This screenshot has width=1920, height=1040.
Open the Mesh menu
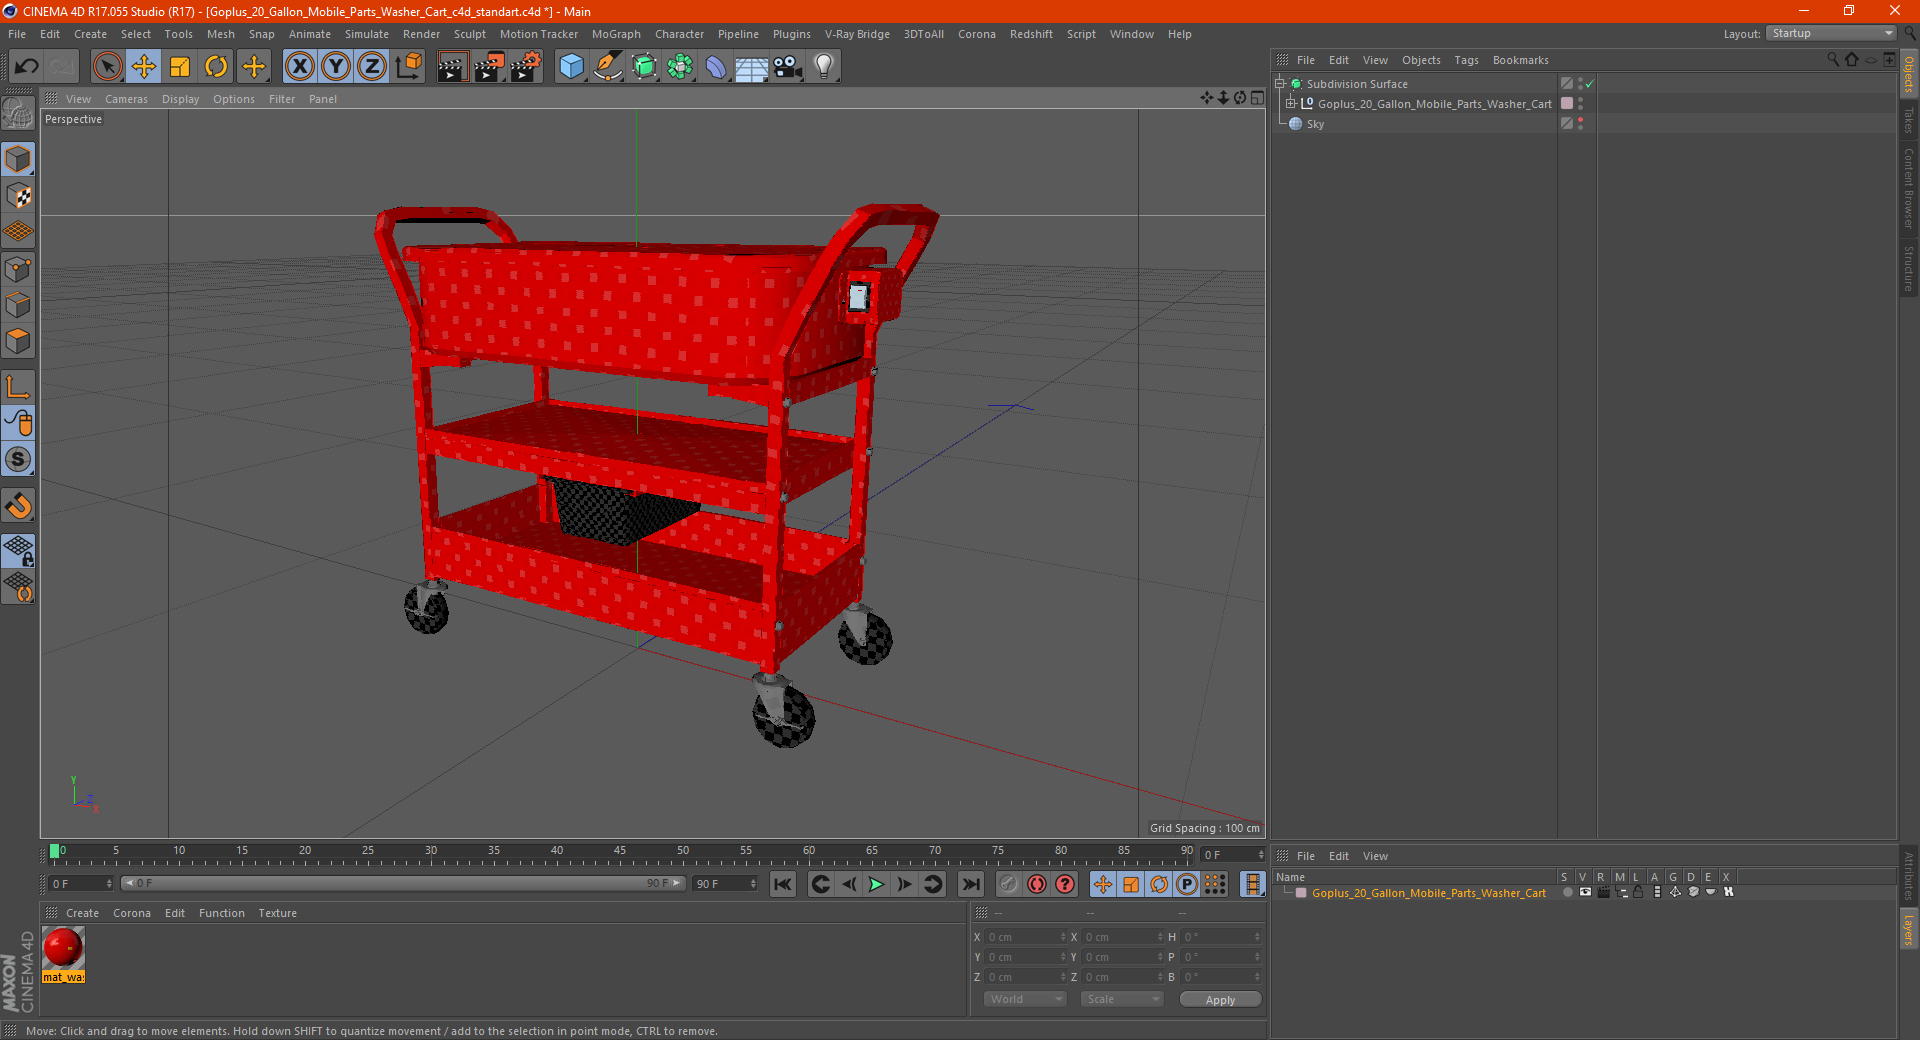click(220, 34)
